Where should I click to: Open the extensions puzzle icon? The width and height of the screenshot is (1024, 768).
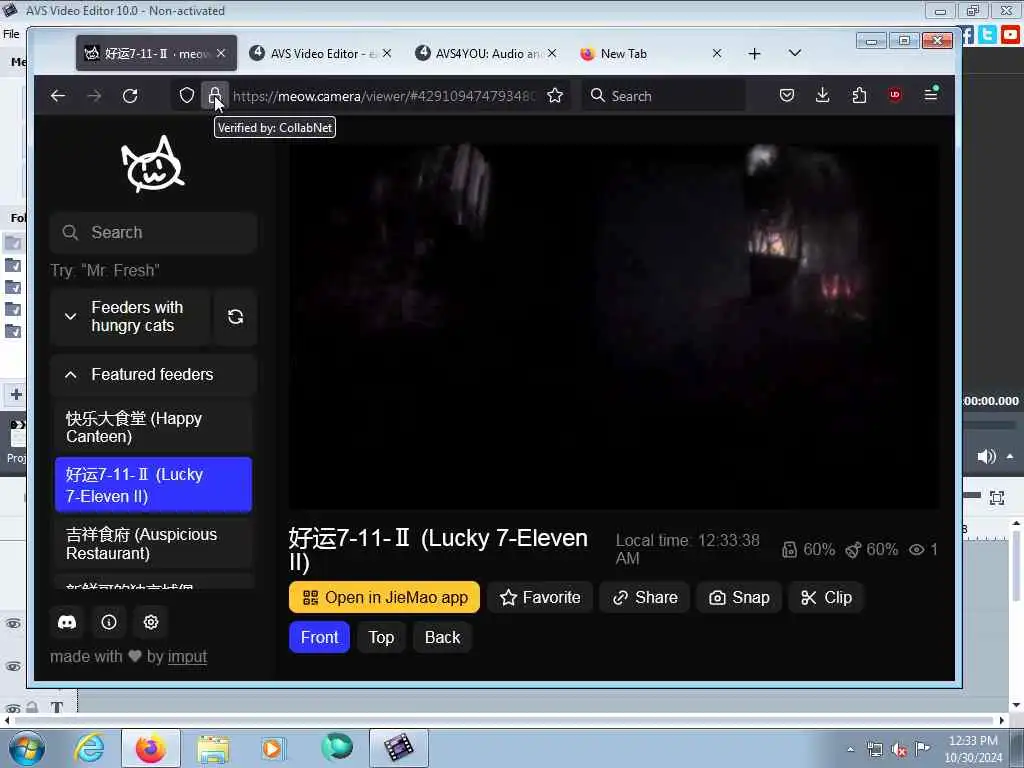click(x=859, y=95)
